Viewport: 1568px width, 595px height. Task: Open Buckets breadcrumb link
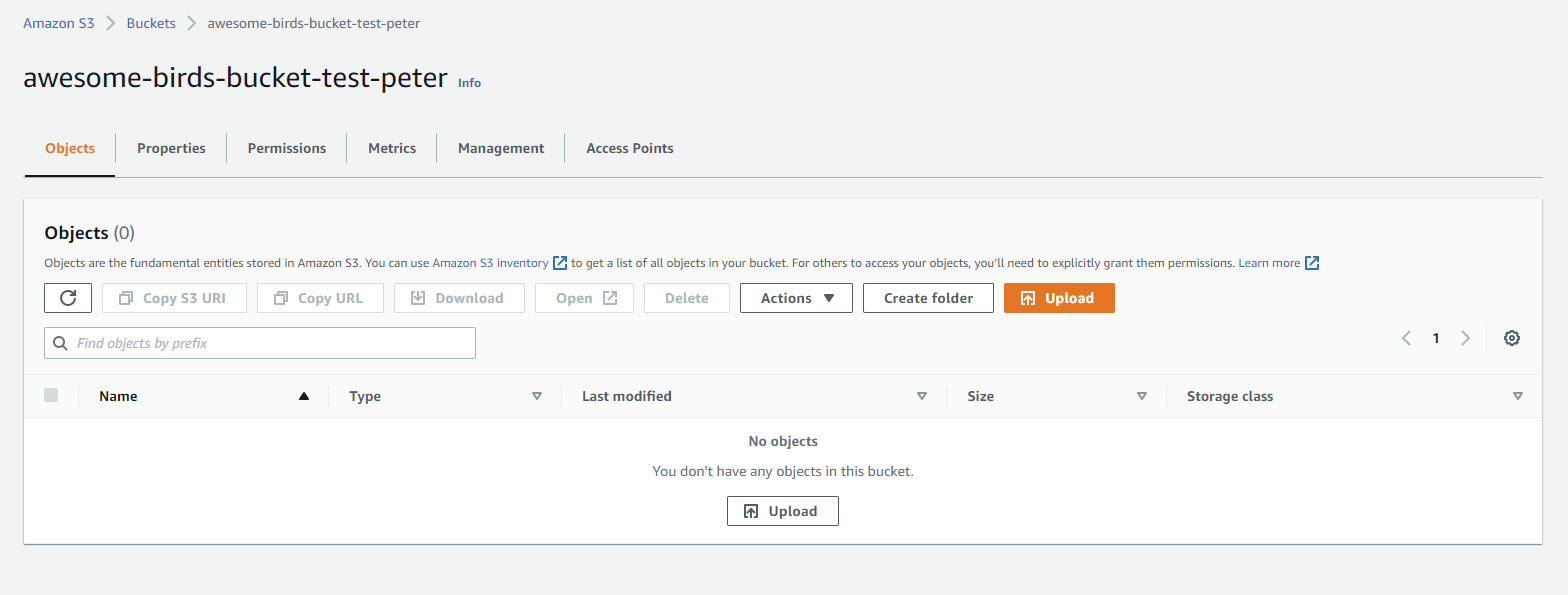tap(151, 23)
